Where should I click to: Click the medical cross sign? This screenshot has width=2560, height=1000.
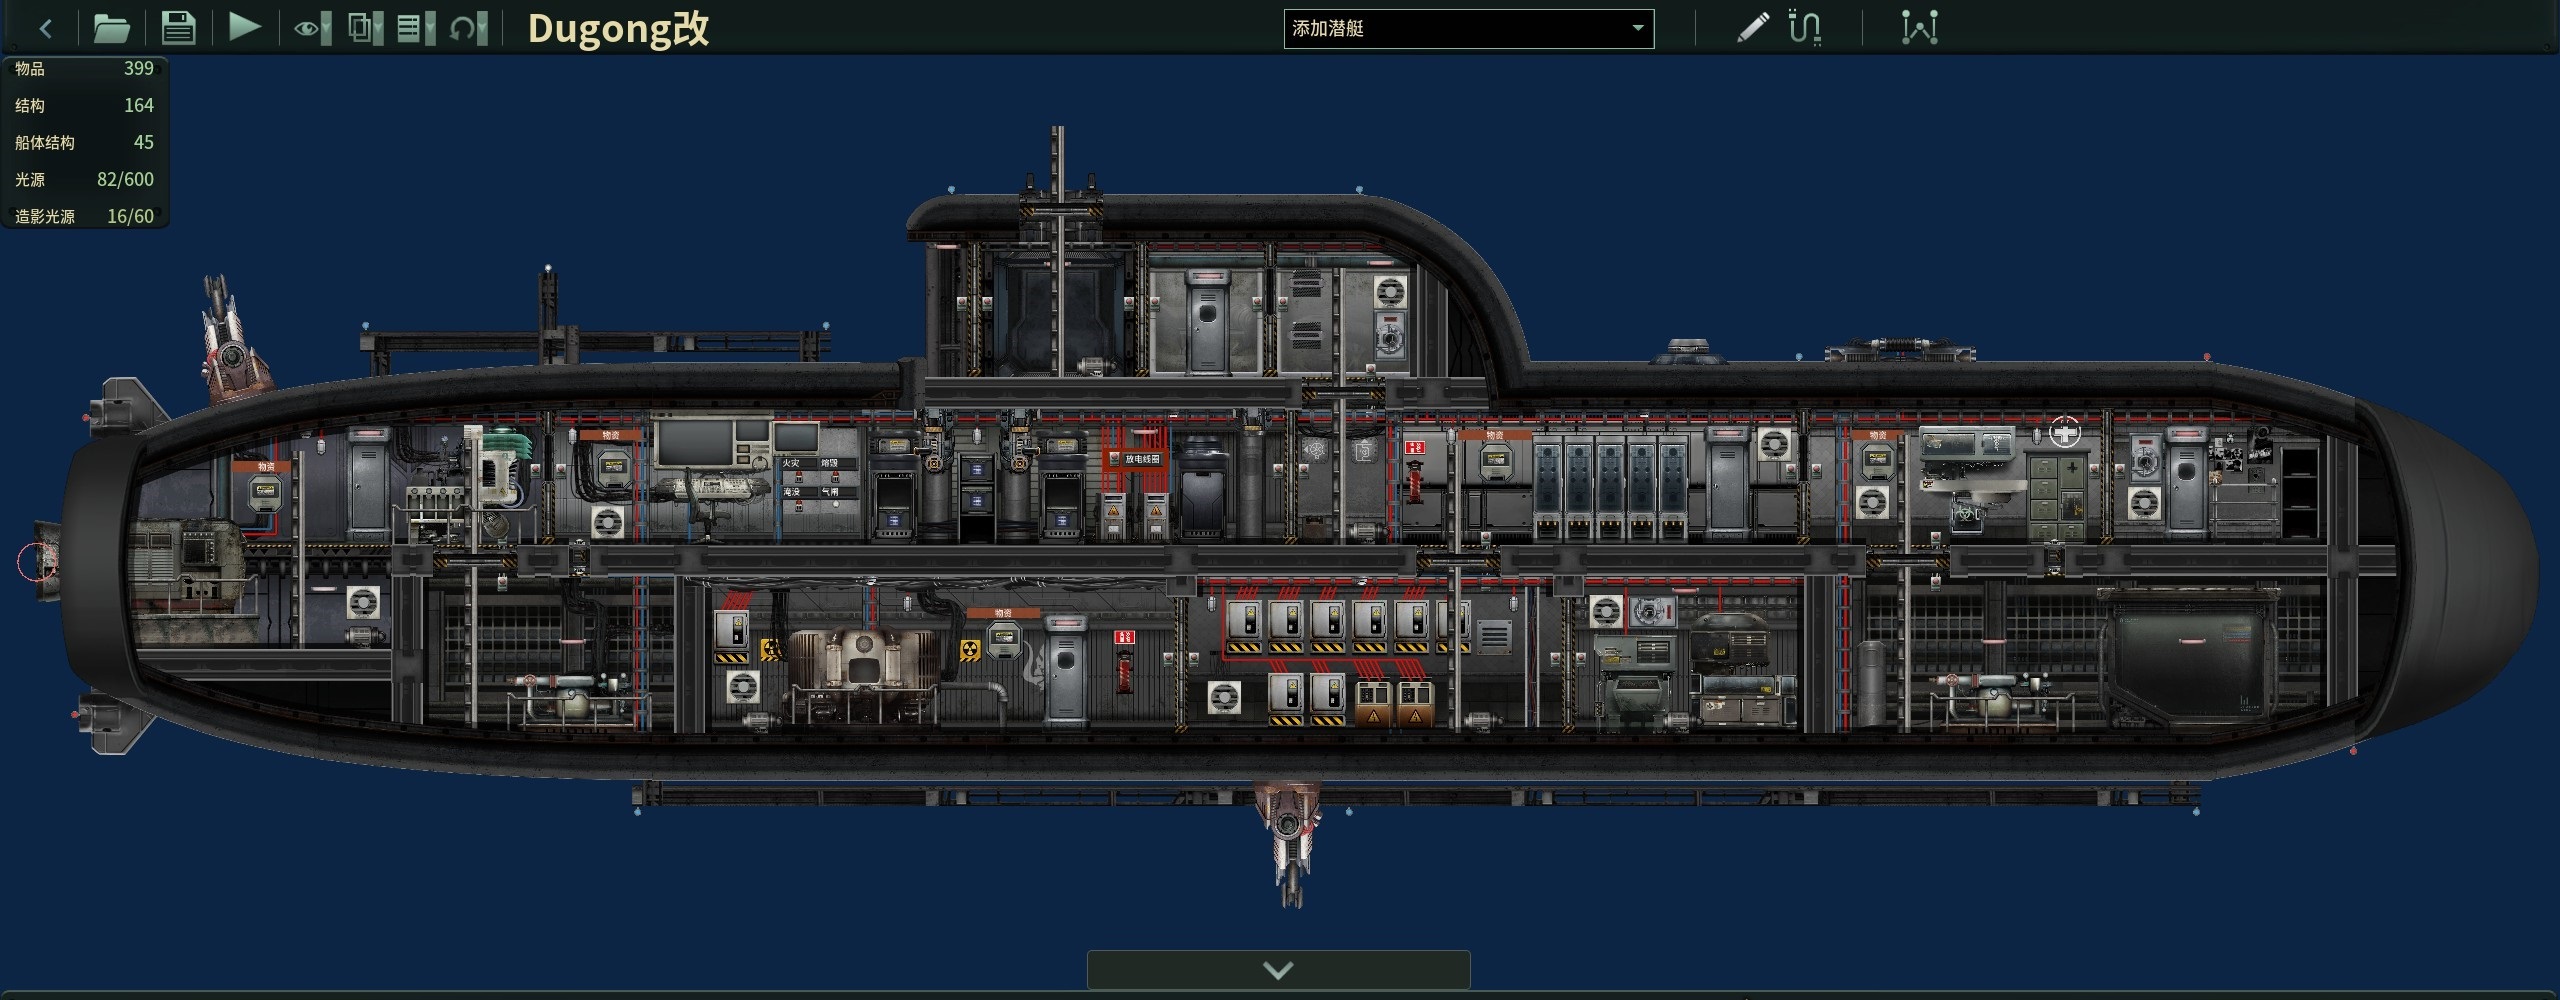2064,432
